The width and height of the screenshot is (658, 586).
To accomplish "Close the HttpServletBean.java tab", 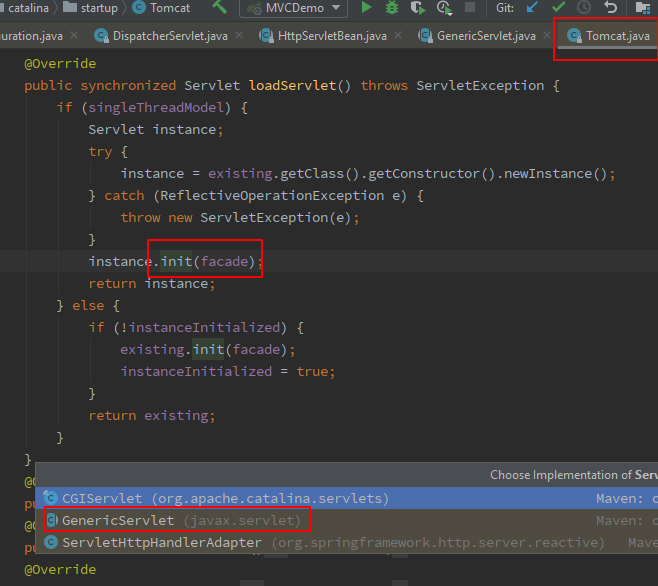I will pyautogui.click(x=398, y=36).
